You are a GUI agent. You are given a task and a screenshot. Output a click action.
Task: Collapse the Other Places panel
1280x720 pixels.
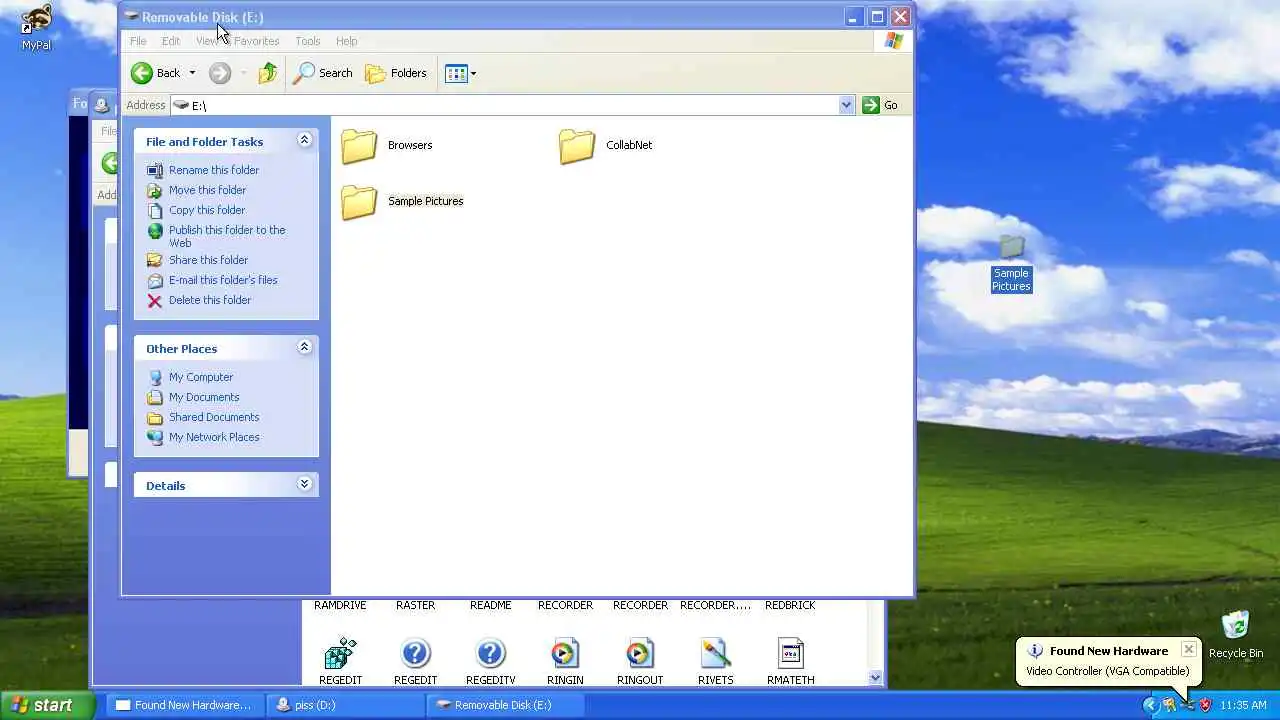coord(304,348)
